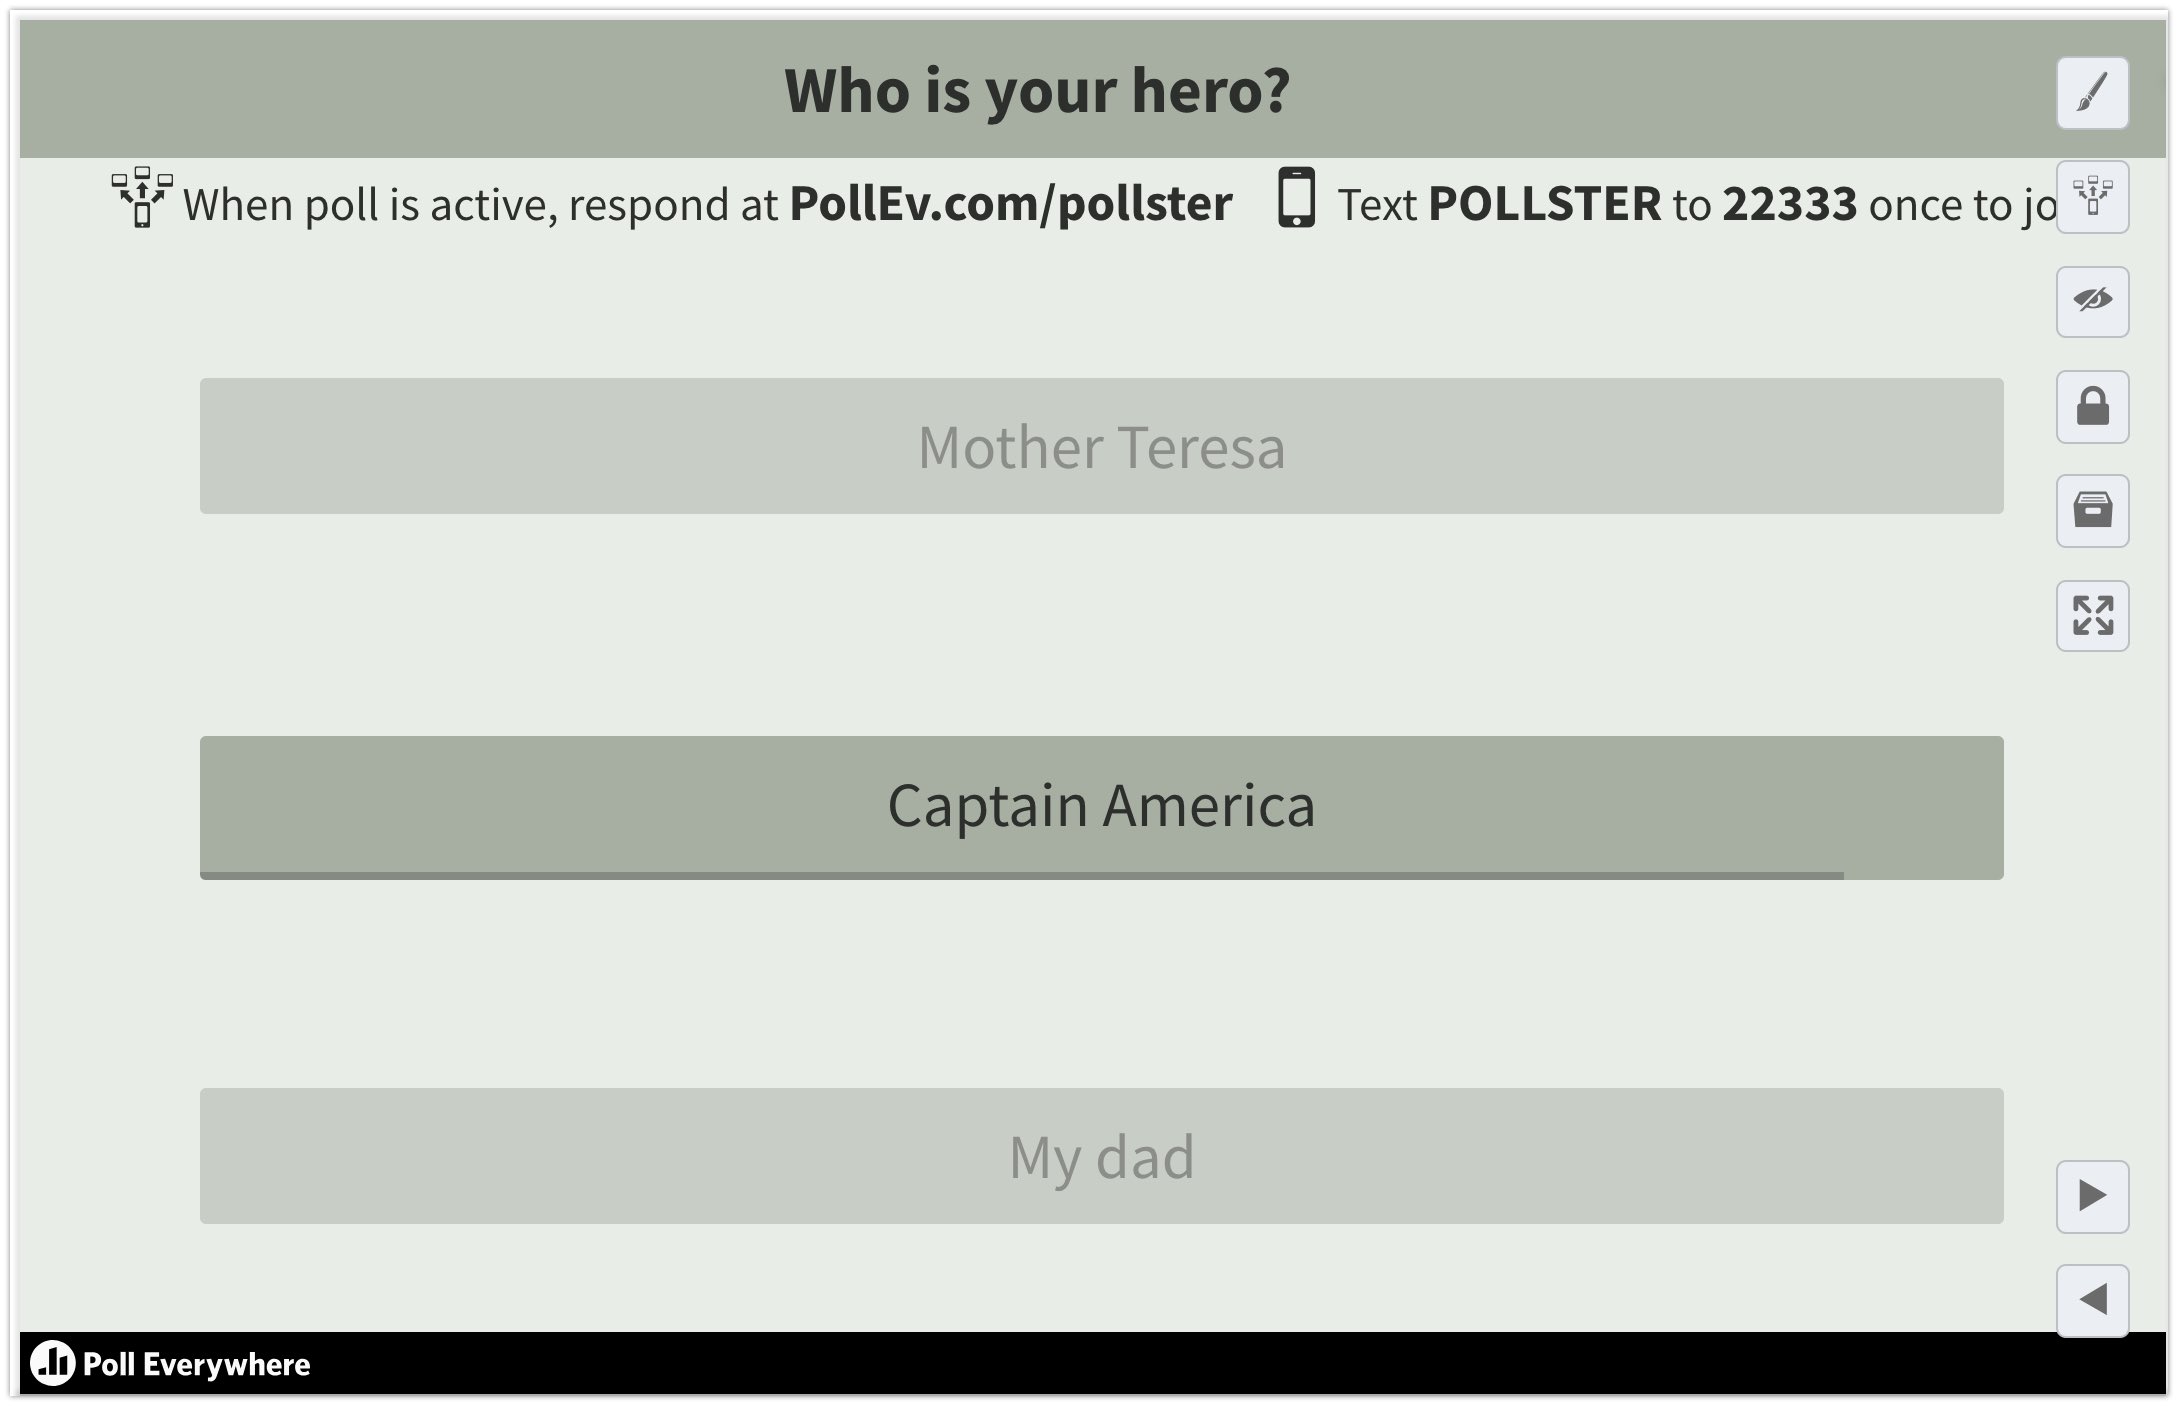Enter fullscreen with the expand-arrows icon
This screenshot has width=2178, height=1406.
(2092, 616)
